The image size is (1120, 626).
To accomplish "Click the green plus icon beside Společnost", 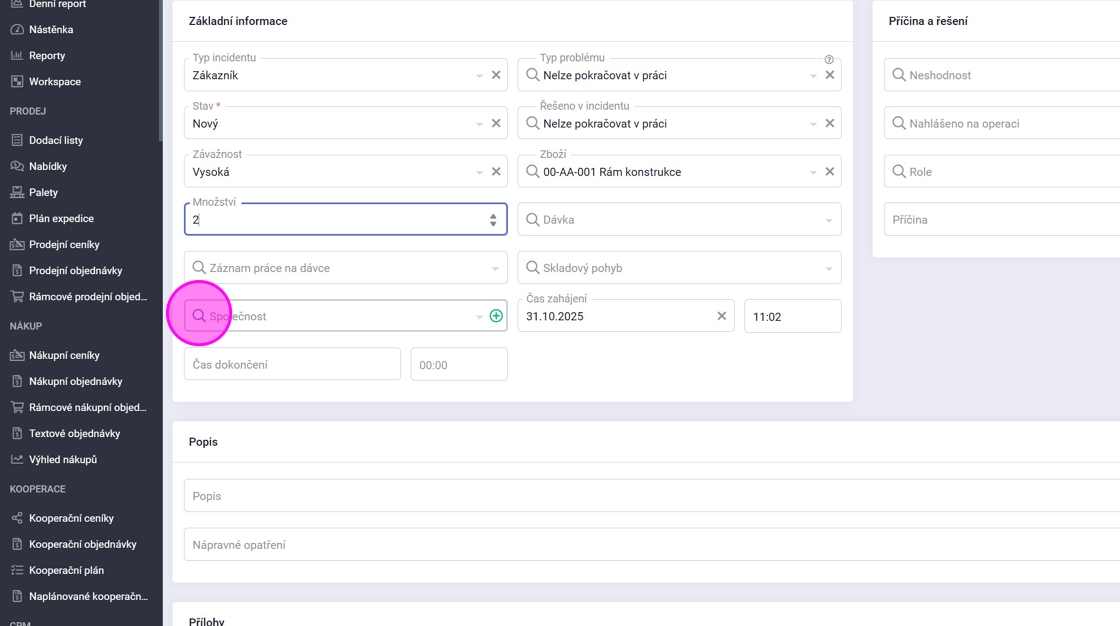I will (x=496, y=316).
